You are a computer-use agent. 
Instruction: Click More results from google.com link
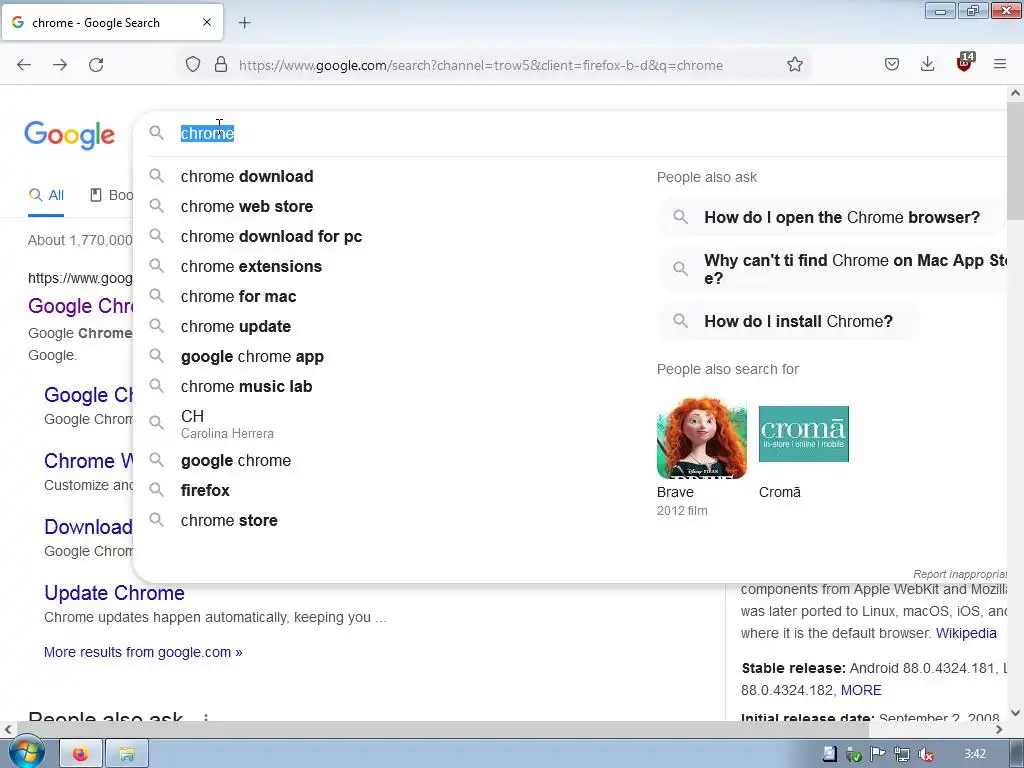pyautogui.click(x=143, y=652)
